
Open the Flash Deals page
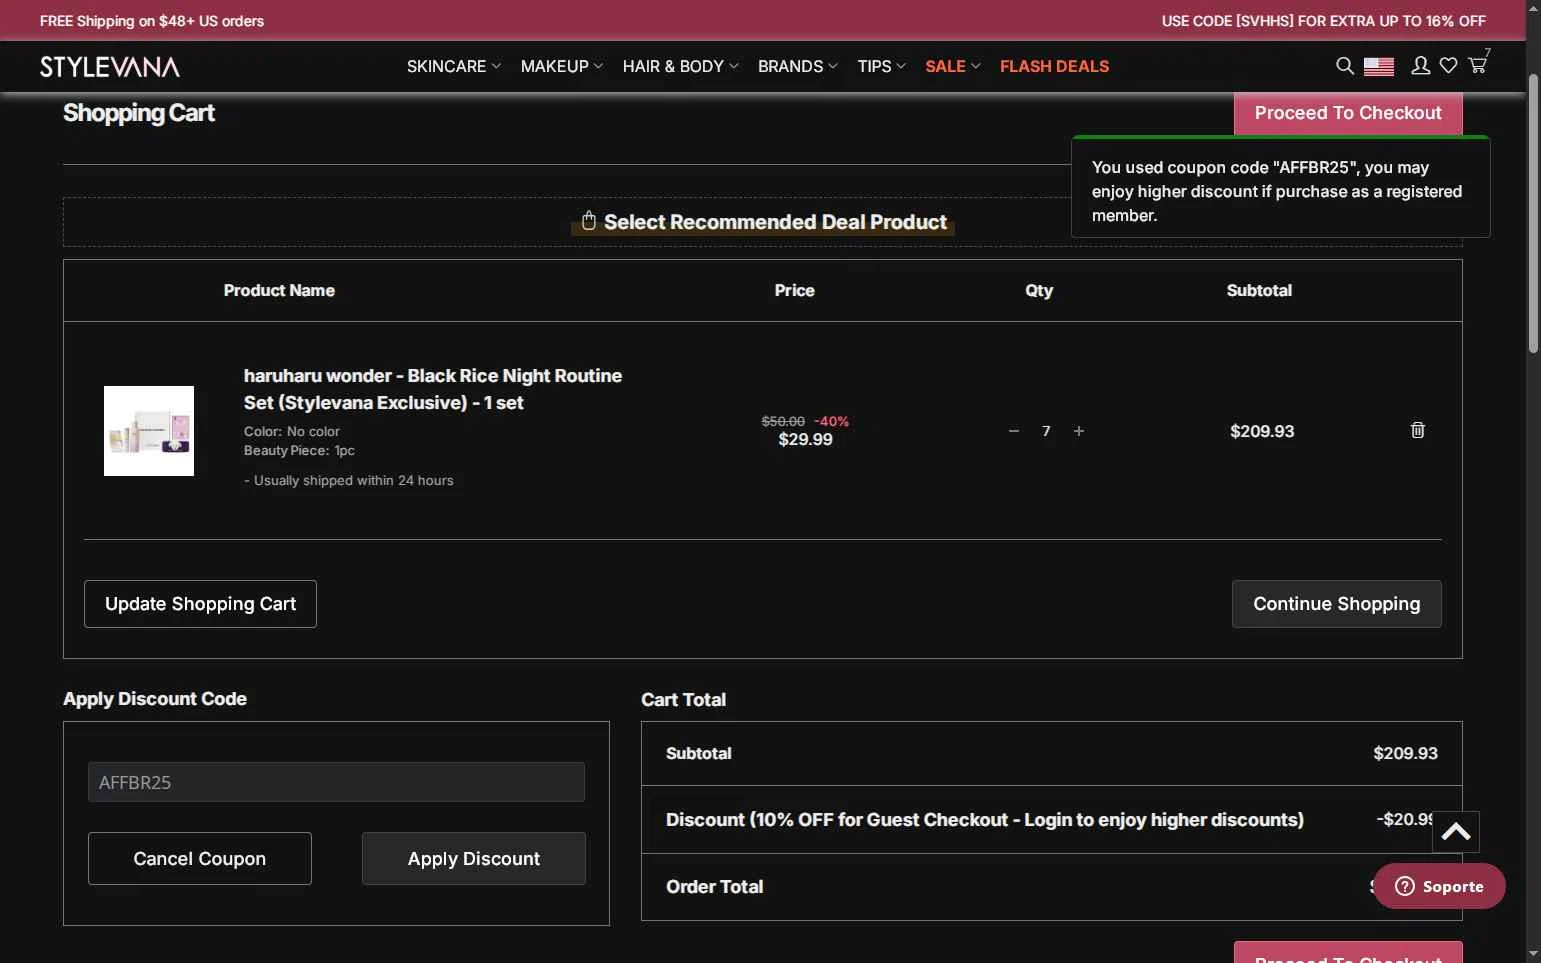(1054, 66)
